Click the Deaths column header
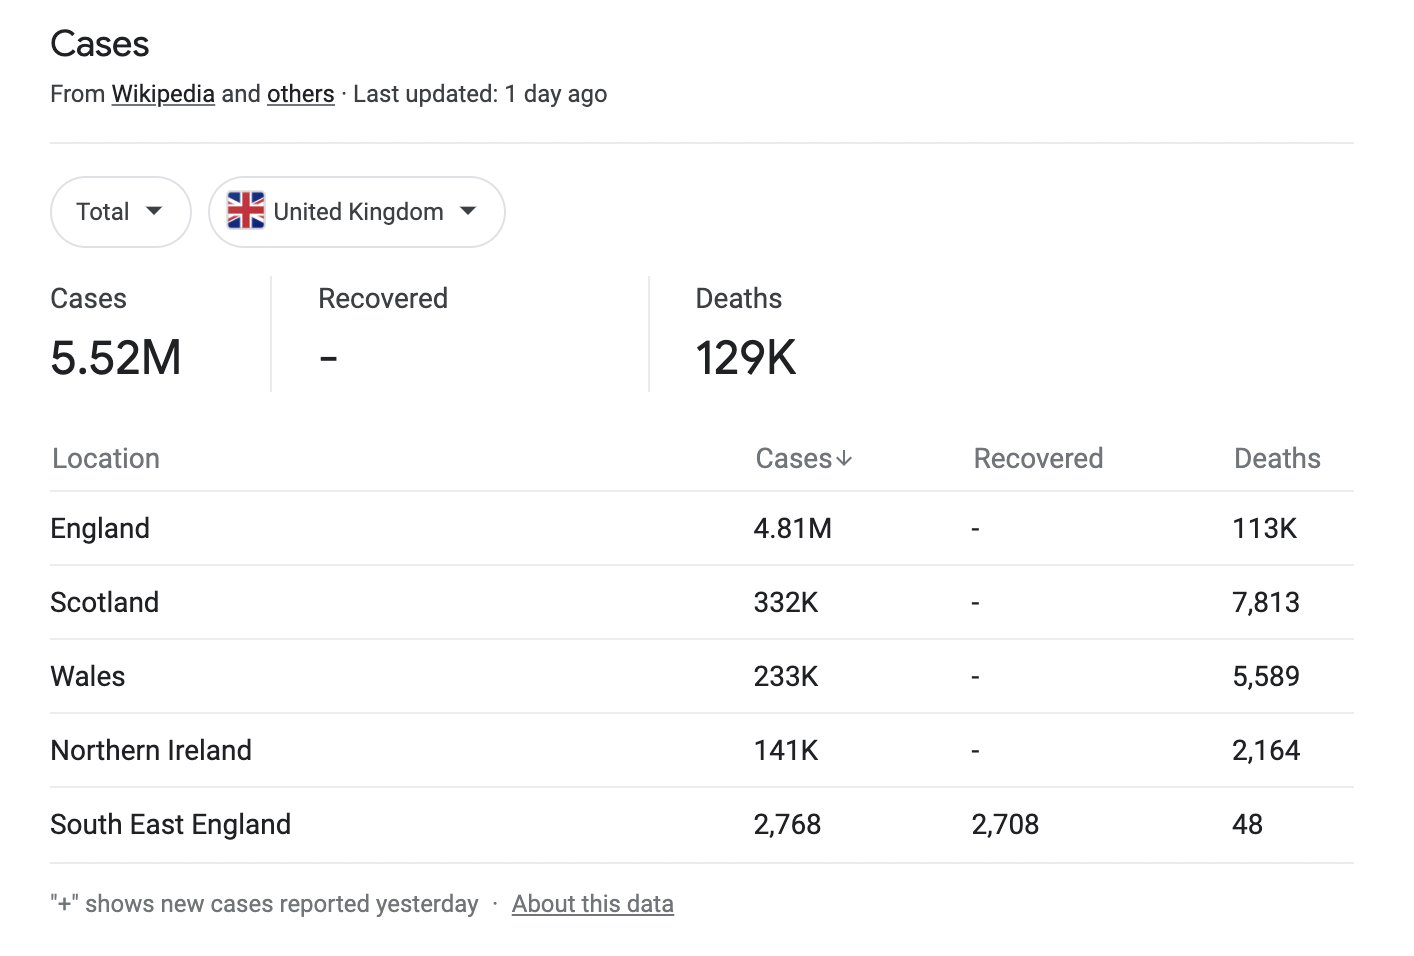 click(1277, 459)
